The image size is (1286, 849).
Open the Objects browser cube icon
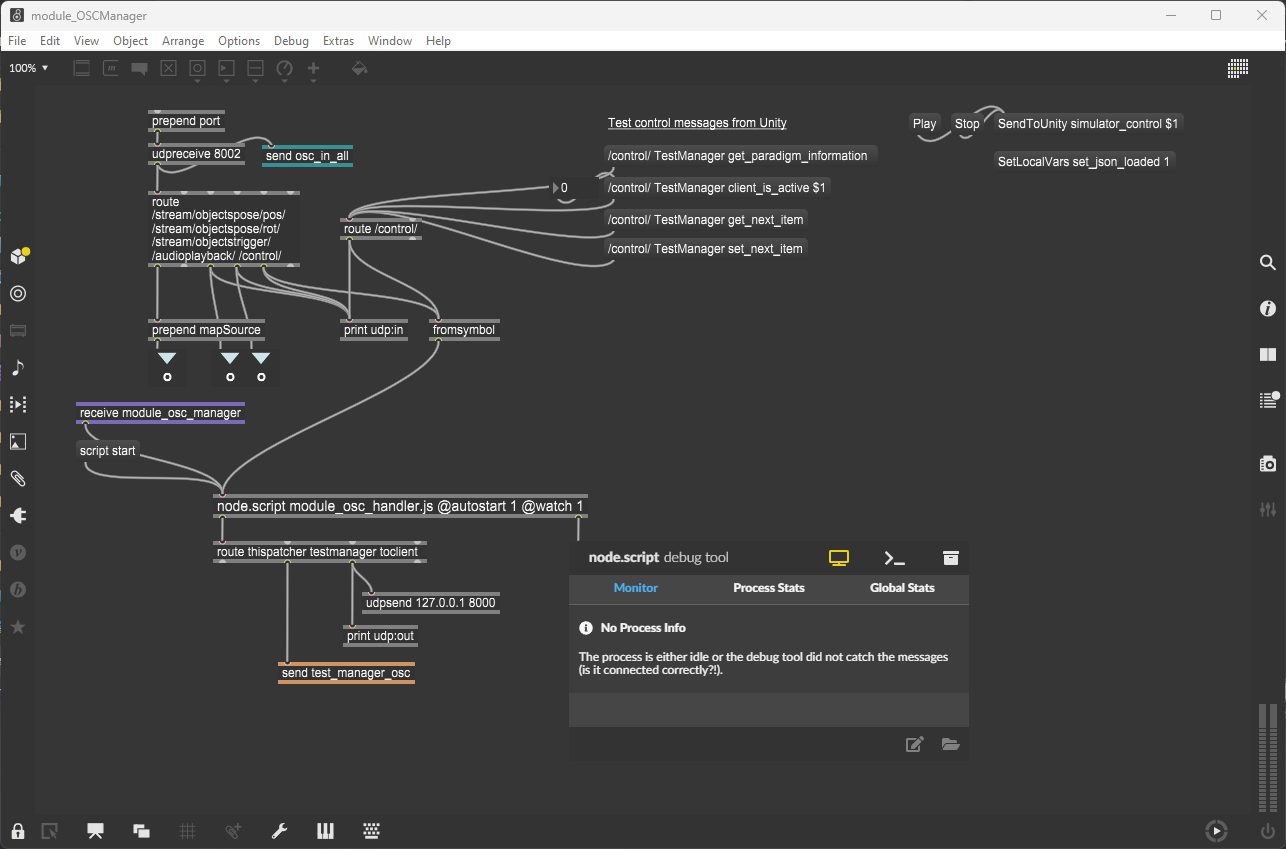coord(18,256)
